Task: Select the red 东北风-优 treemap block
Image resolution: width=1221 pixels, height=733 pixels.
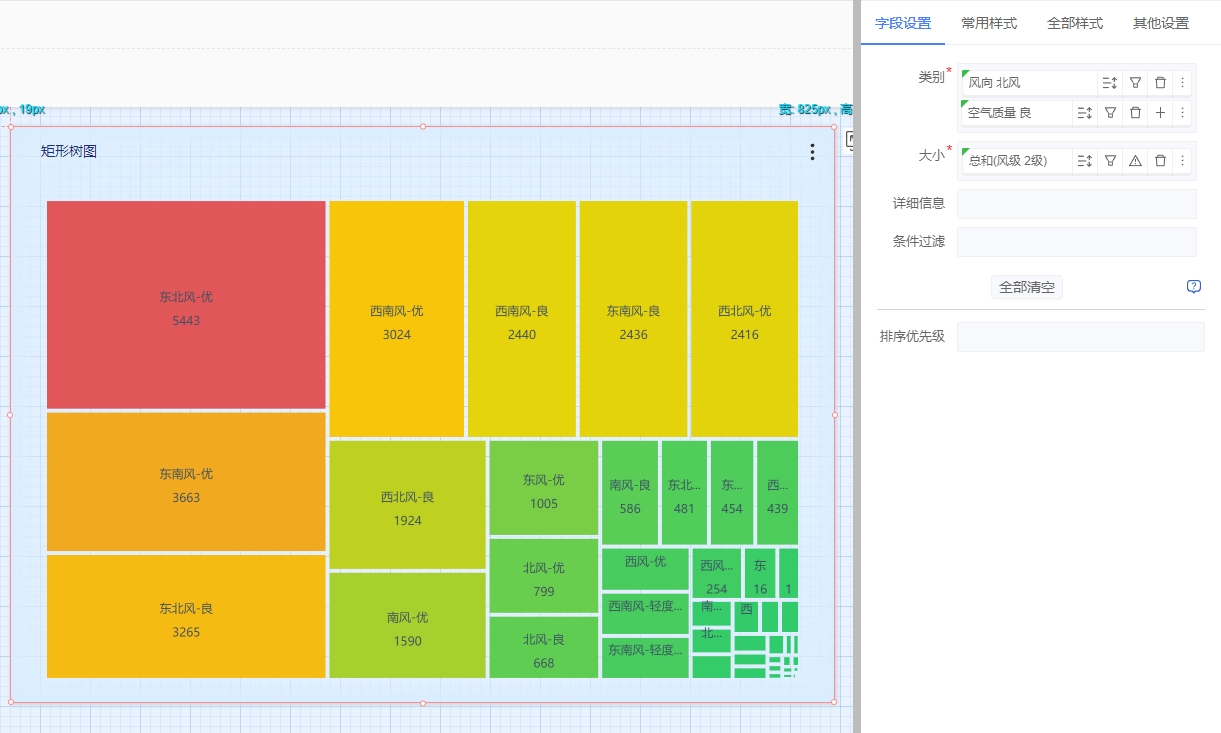Action: click(186, 305)
